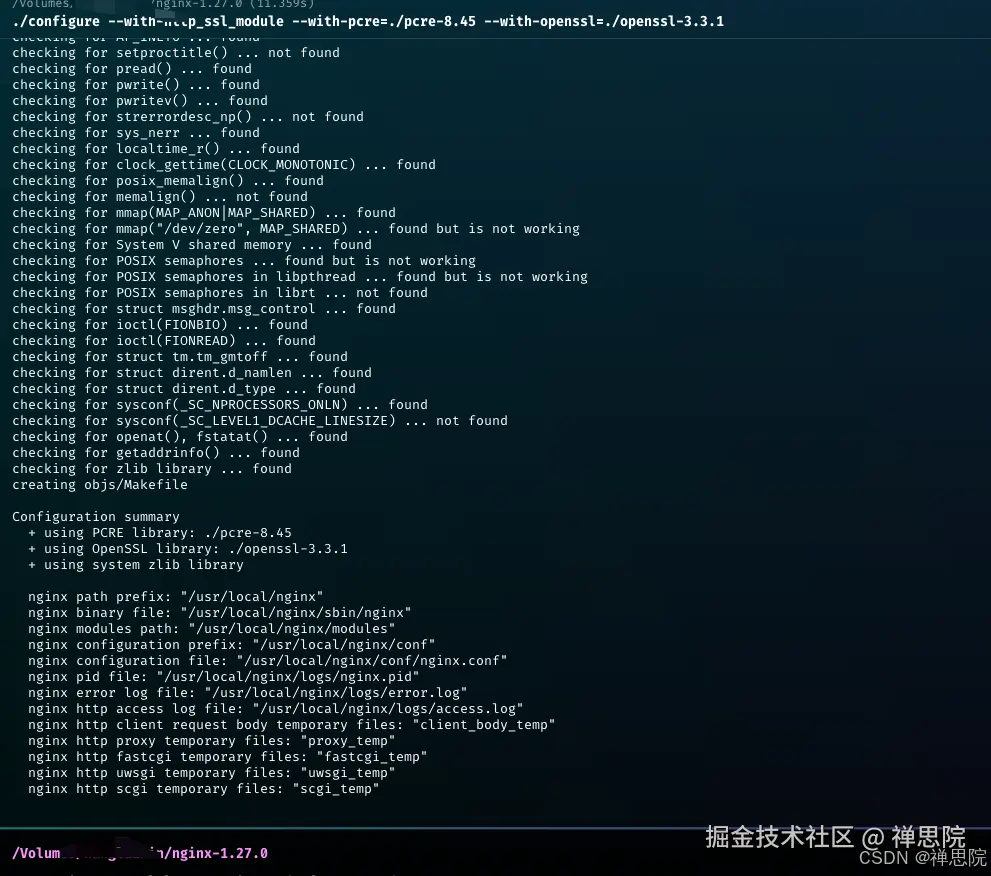Image resolution: width=991 pixels, height=876 pixels.
Task: Select line 'checking for localtime_r() ... found'
Action: tap(155, 149)
